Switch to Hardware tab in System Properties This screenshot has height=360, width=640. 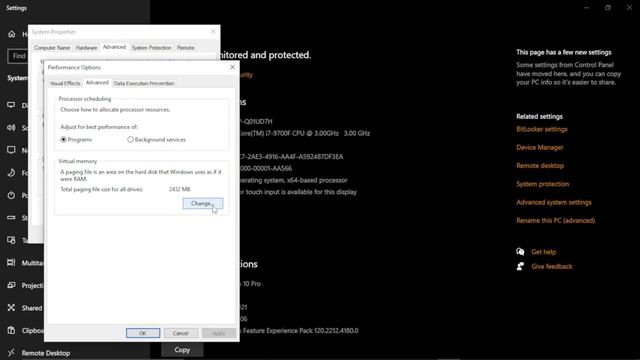87,48
